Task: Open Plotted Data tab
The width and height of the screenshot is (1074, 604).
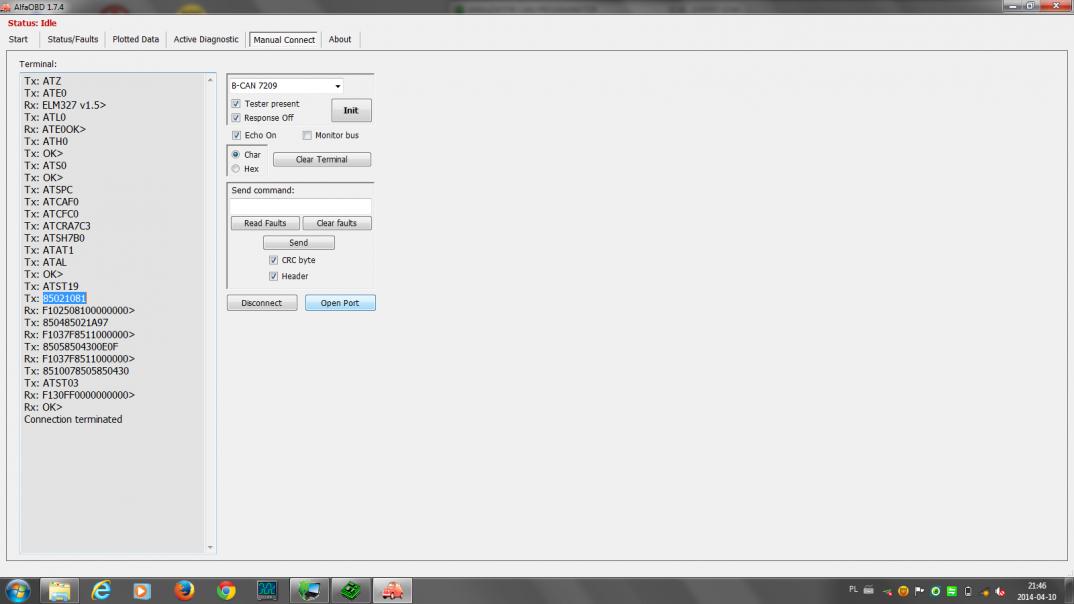Action: coord(136,39)
